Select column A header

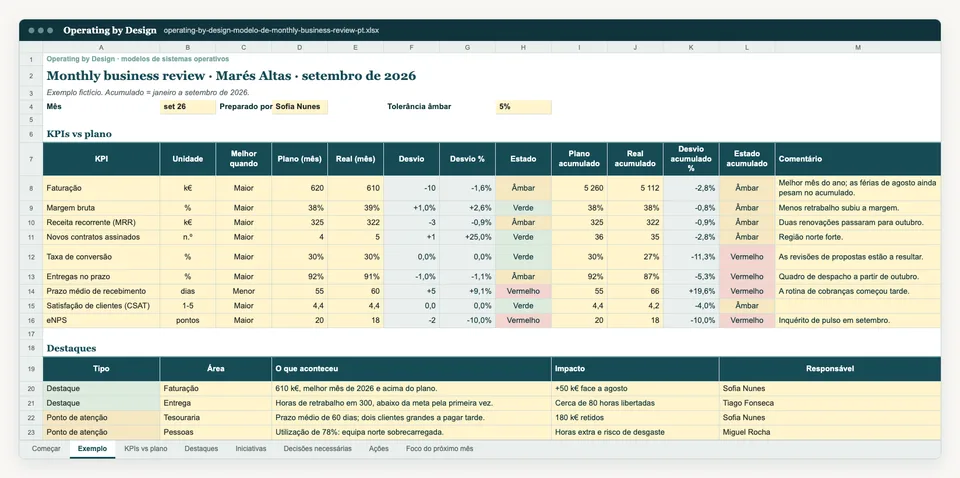(101, 47)
